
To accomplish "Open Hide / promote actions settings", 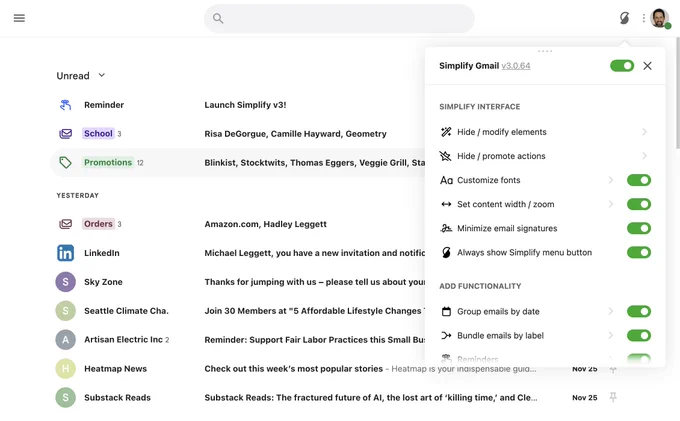I will click(501, 156).
